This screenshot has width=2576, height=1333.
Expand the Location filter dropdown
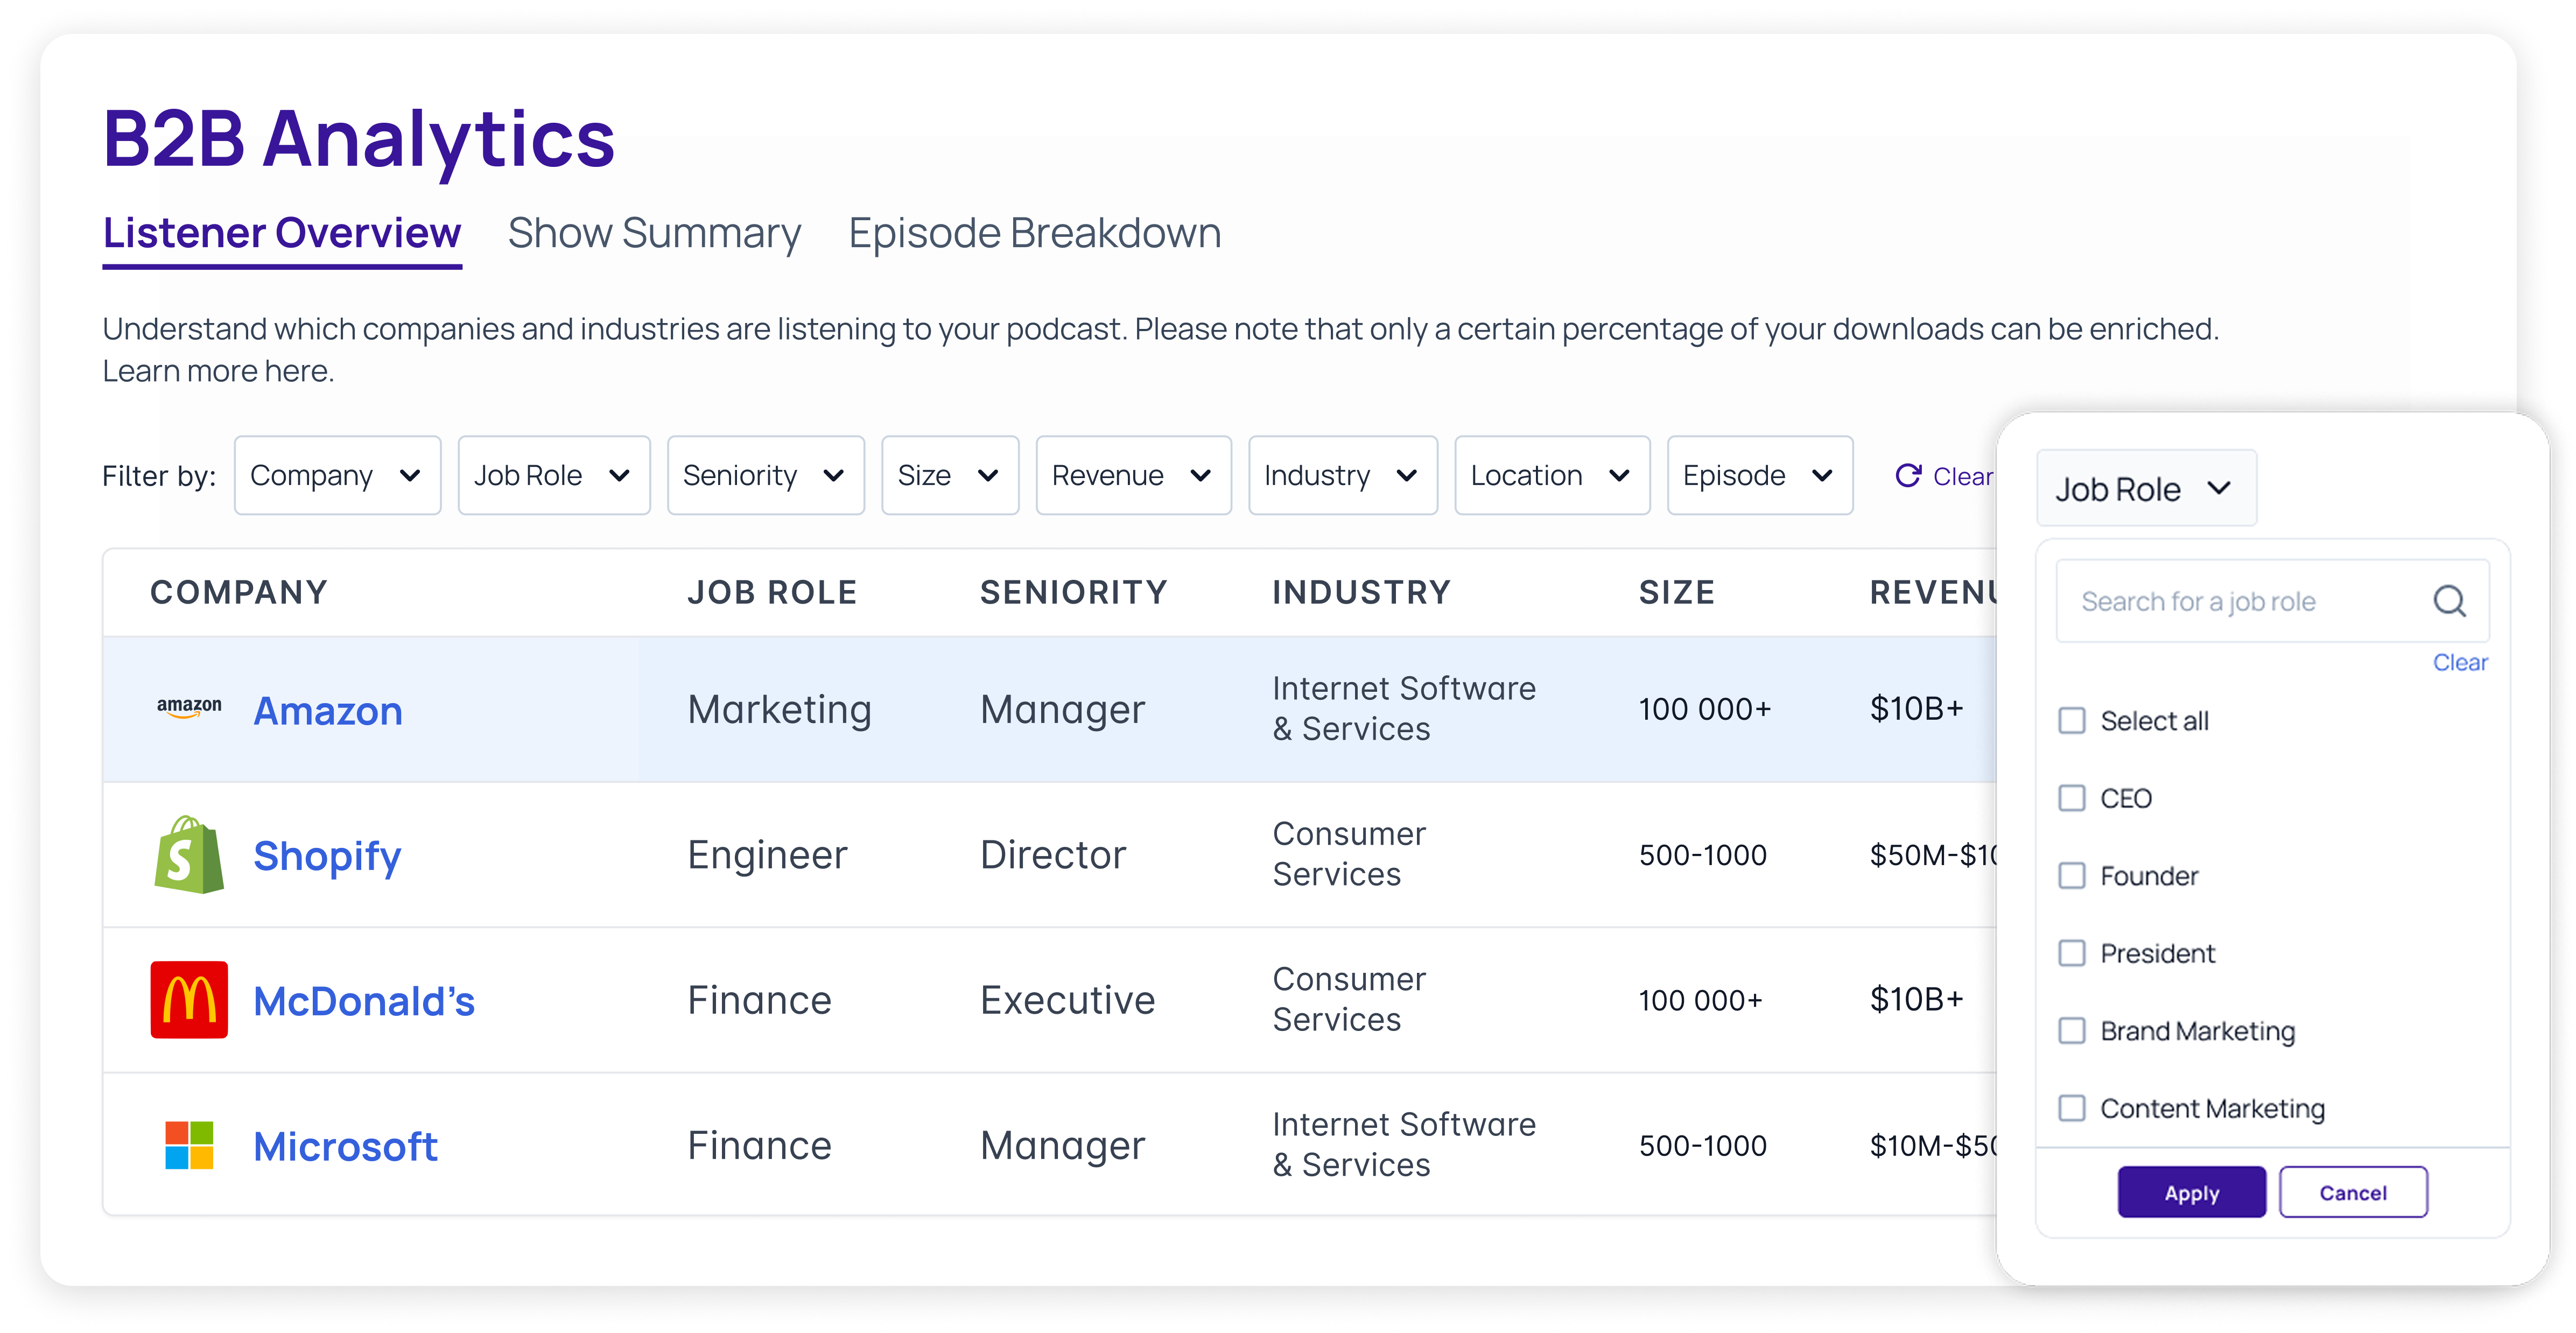click(x=1551, y=476)
